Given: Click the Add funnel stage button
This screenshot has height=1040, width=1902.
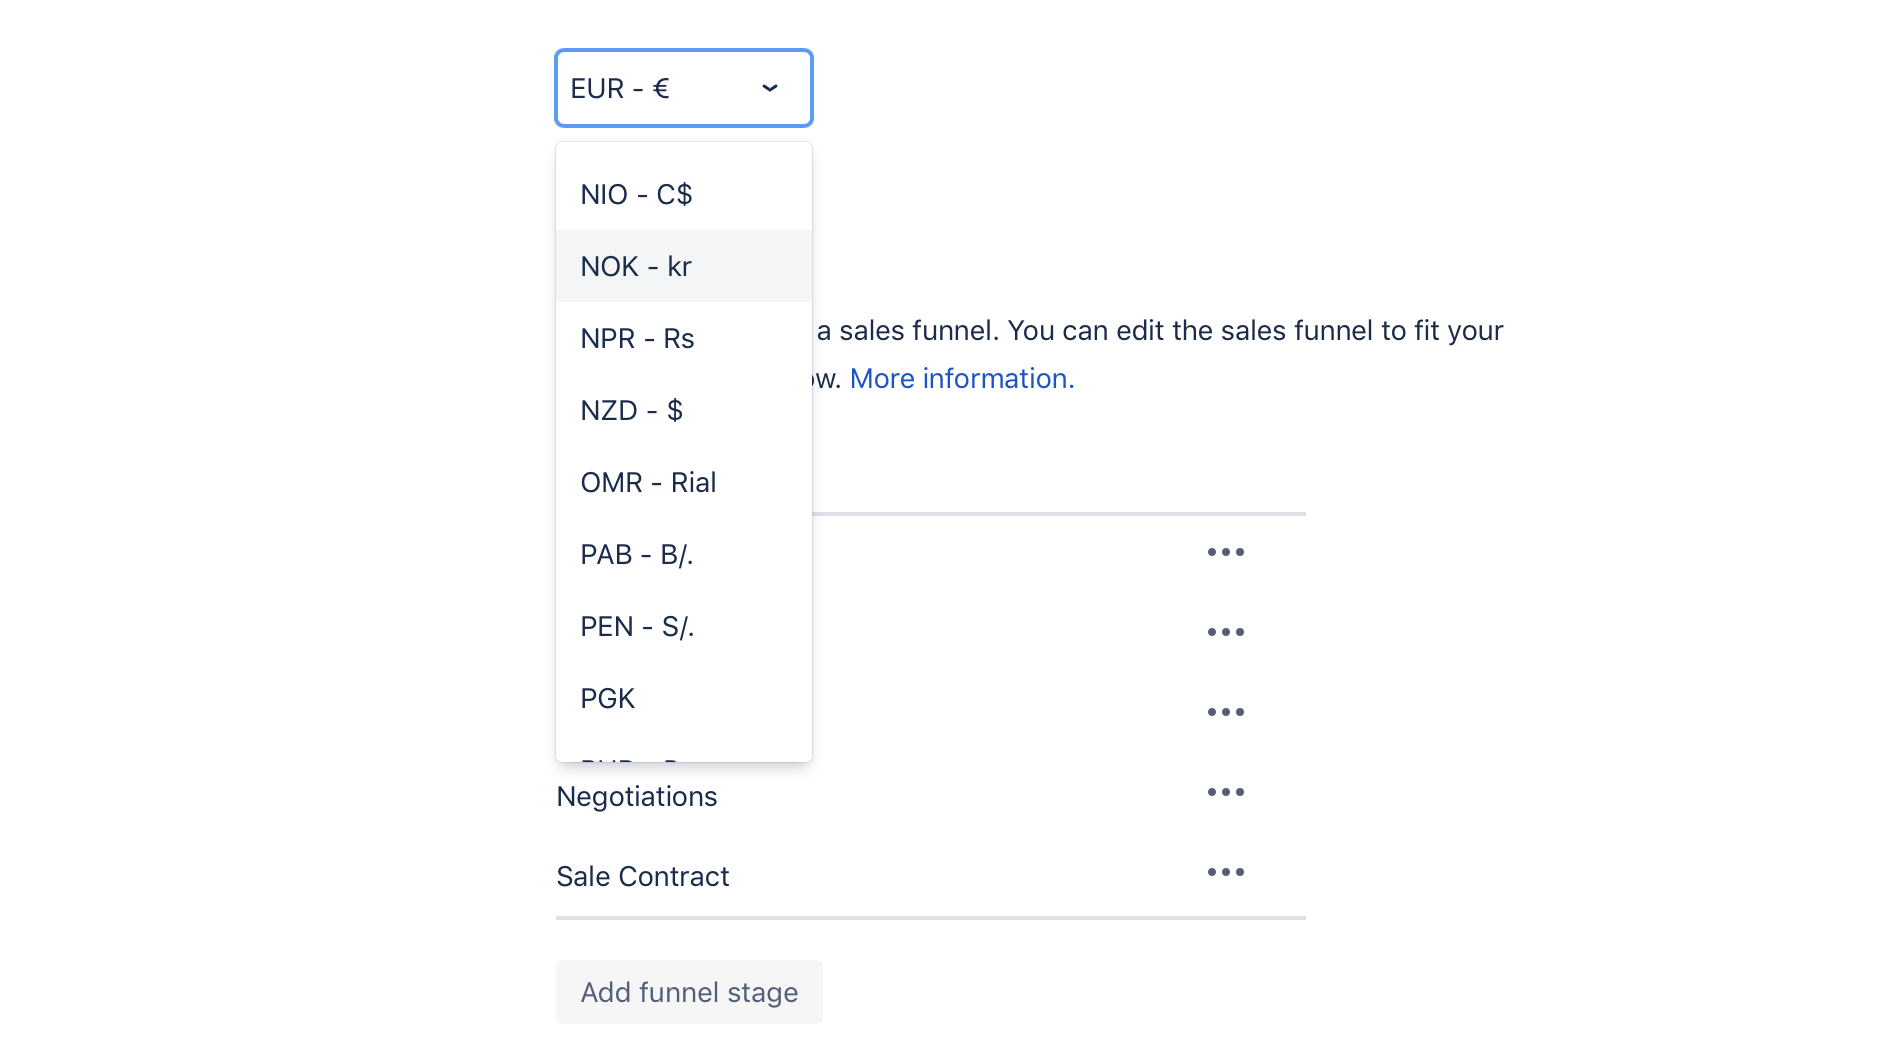Looking at the screenshot, I should (689, 992).
